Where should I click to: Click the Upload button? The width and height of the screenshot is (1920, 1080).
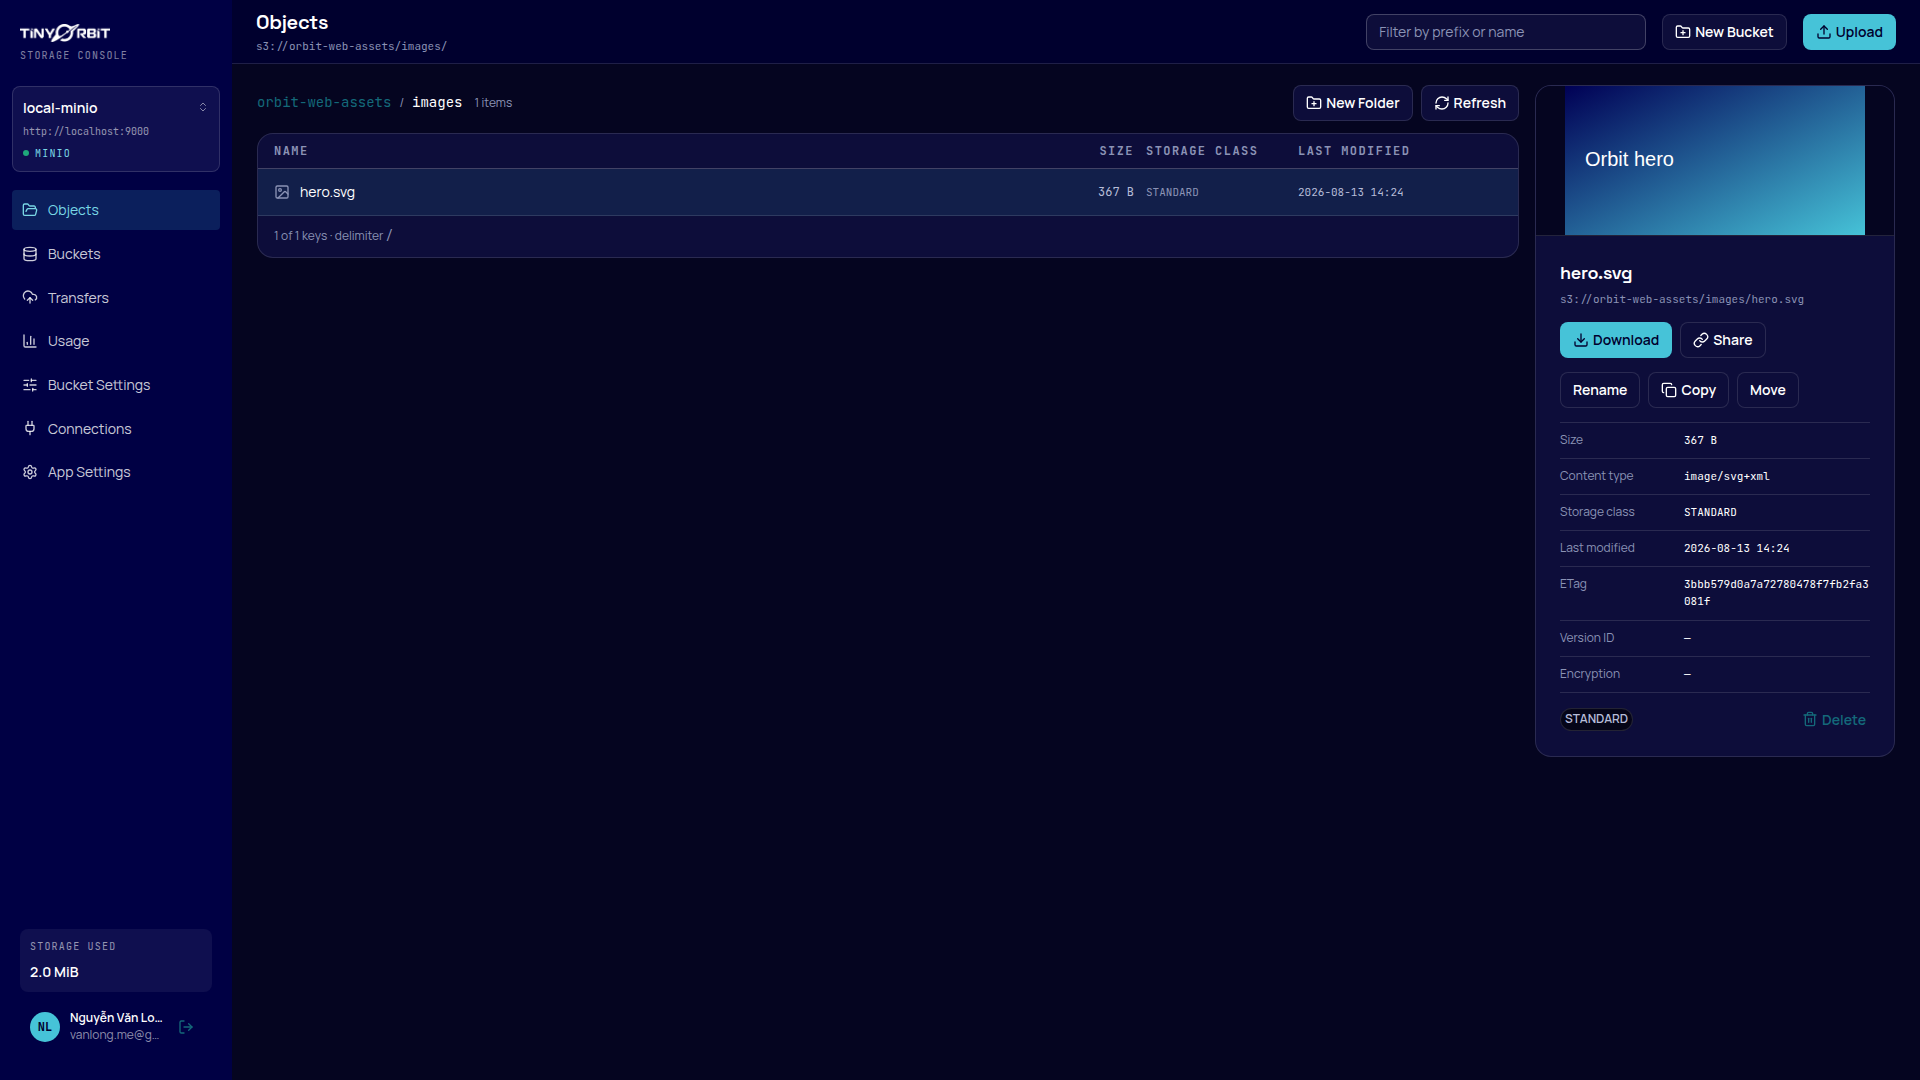pos(1849,32)
